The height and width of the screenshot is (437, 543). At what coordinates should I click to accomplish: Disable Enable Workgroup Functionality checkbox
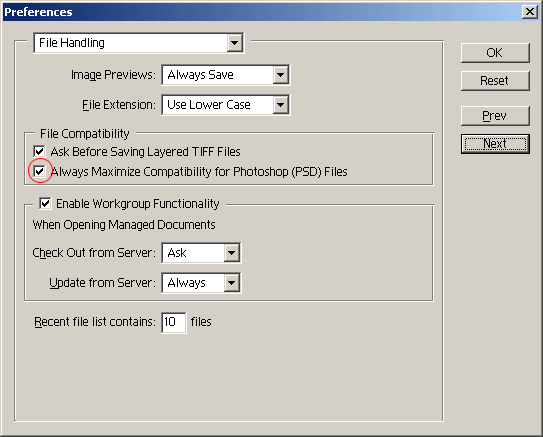tap(45, 203)
